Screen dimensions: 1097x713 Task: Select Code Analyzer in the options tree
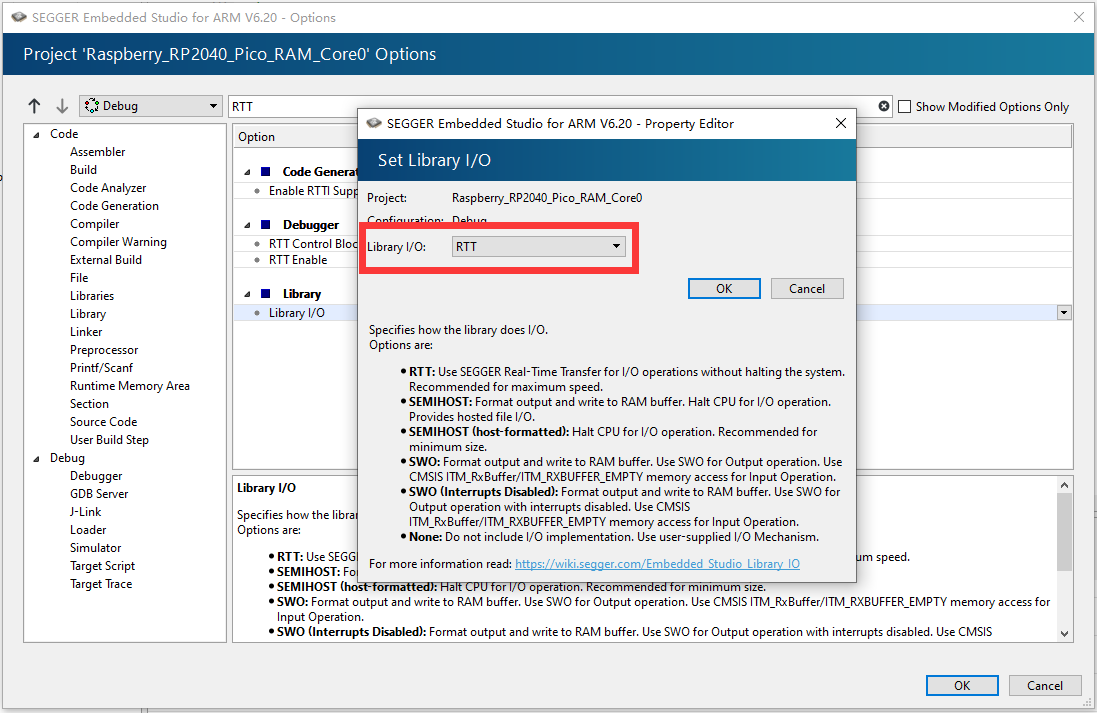tap(108, 188)
